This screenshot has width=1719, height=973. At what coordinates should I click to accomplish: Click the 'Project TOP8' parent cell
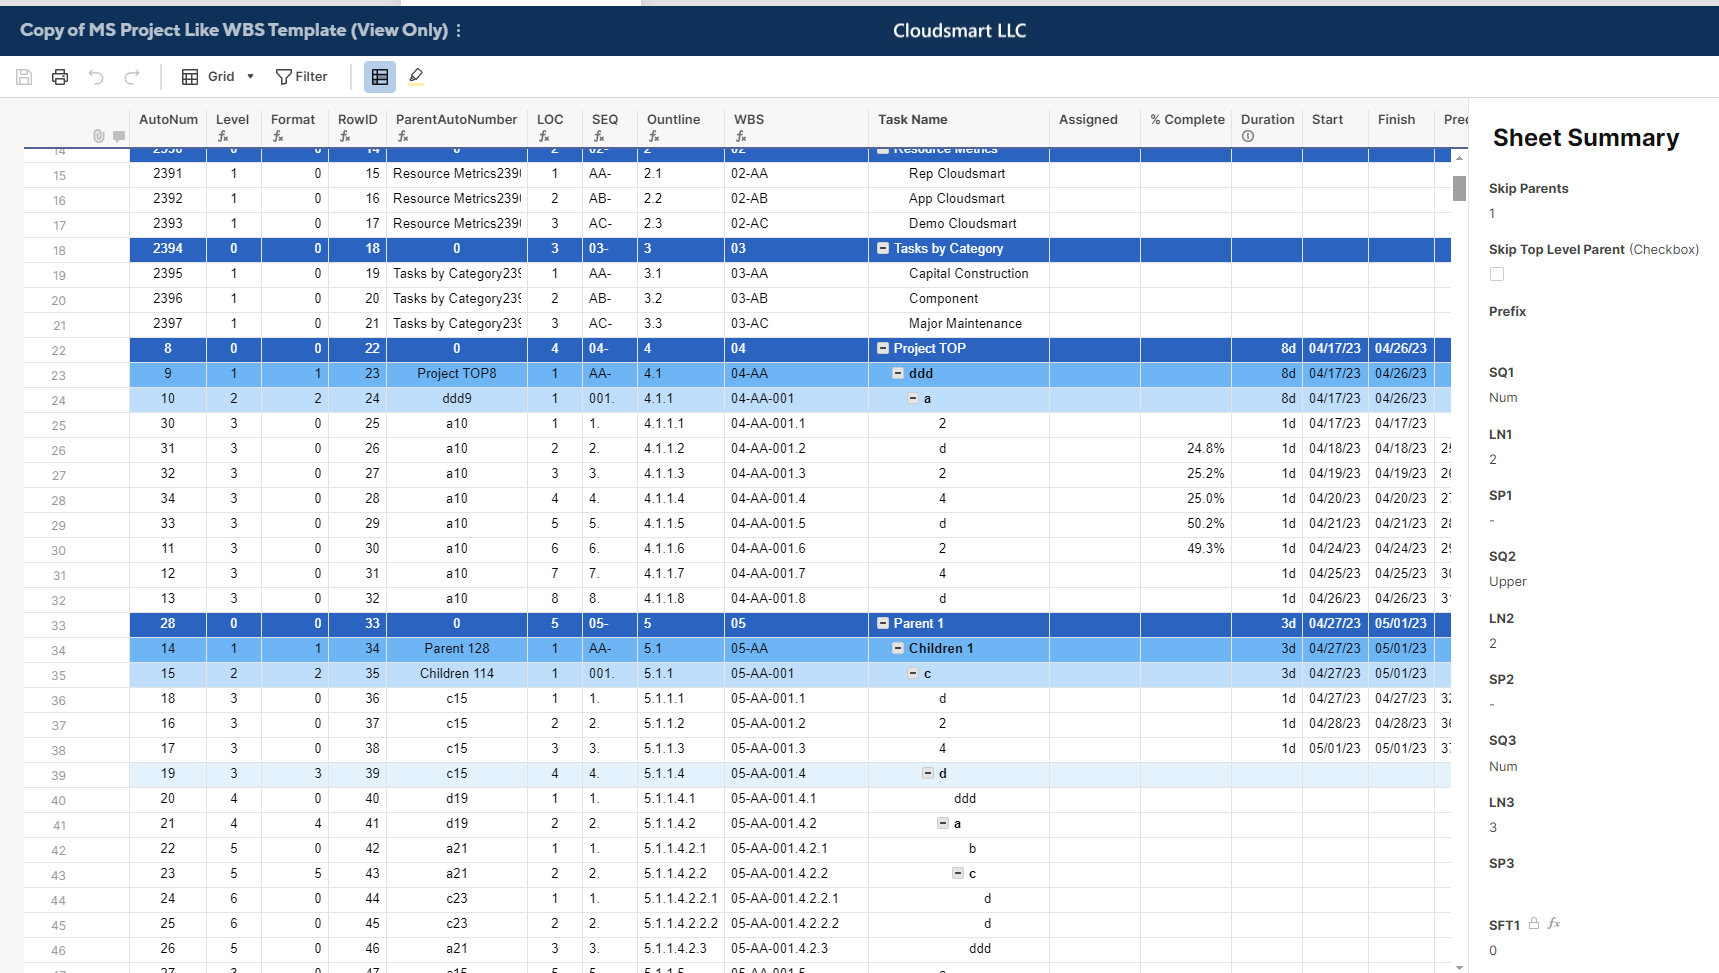click(456, 373)
